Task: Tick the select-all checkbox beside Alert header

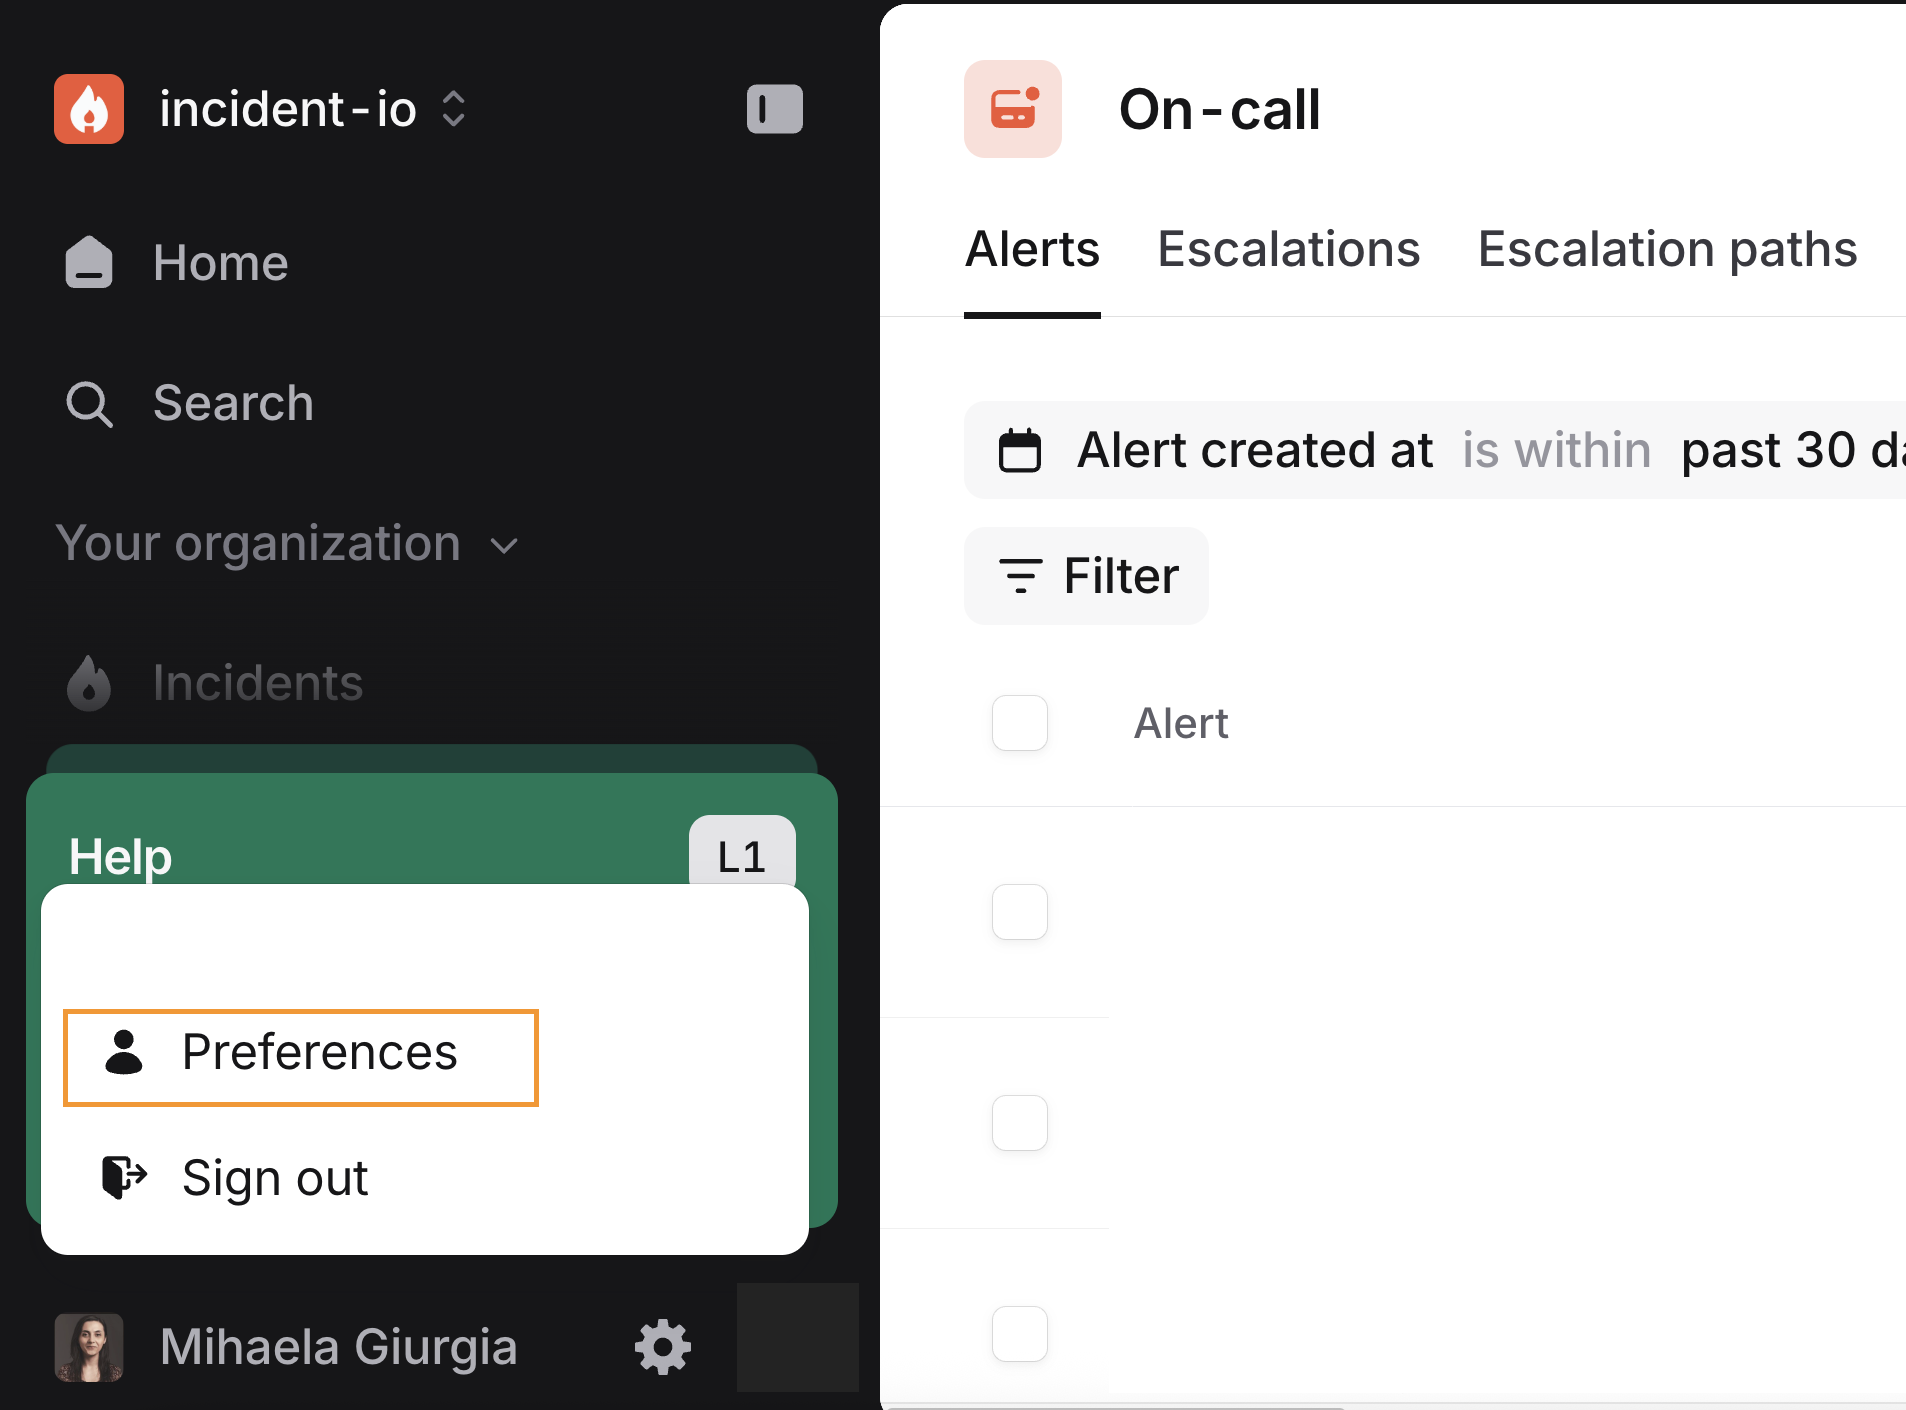Action: (x=1020, y=723)
